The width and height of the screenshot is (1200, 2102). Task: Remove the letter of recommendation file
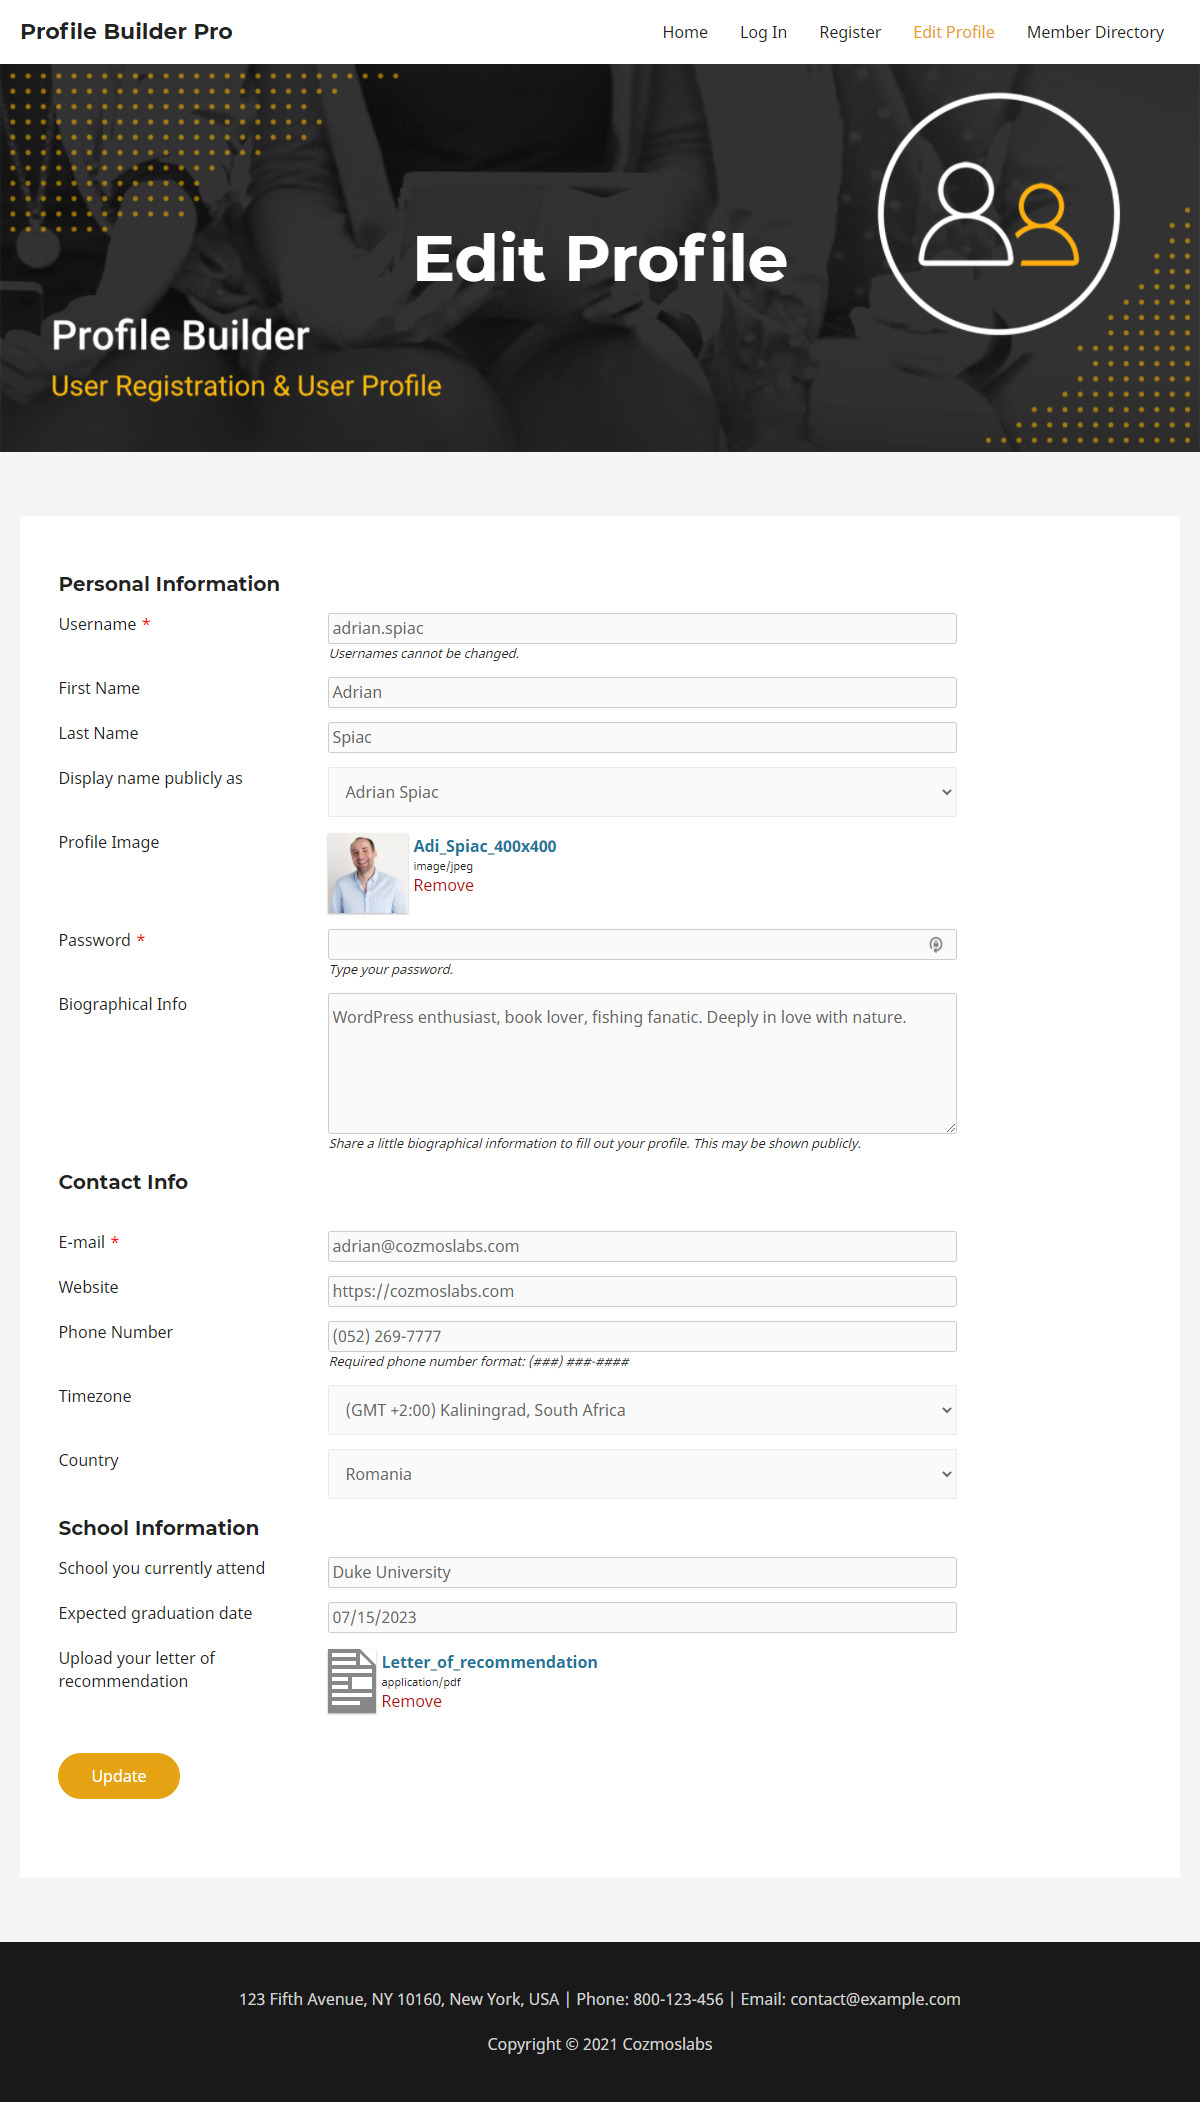tap(412, 1701)
